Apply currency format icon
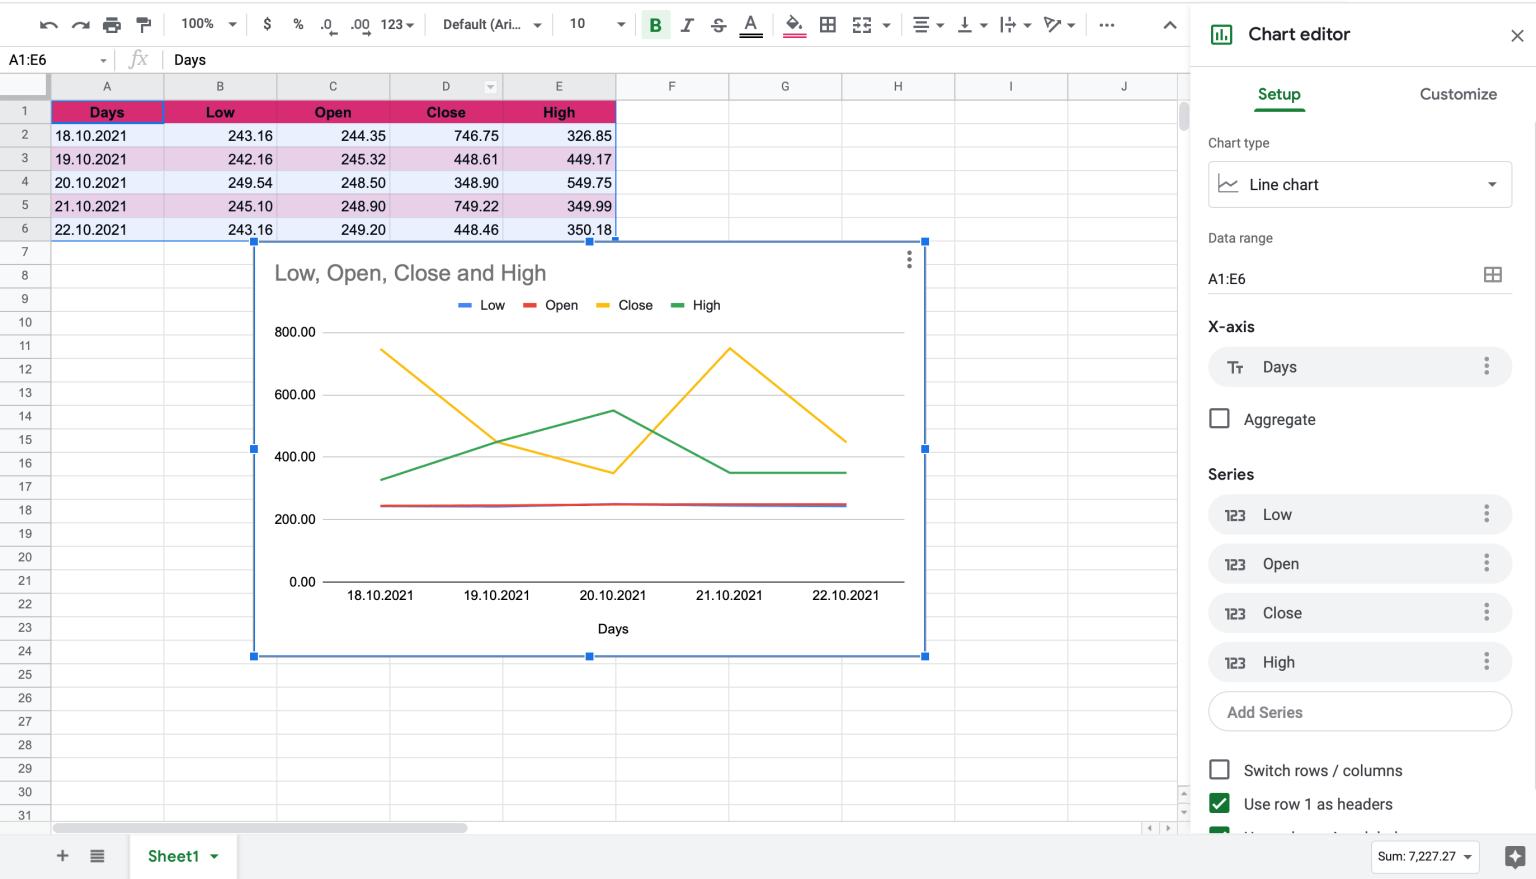 tap(267, 24)
